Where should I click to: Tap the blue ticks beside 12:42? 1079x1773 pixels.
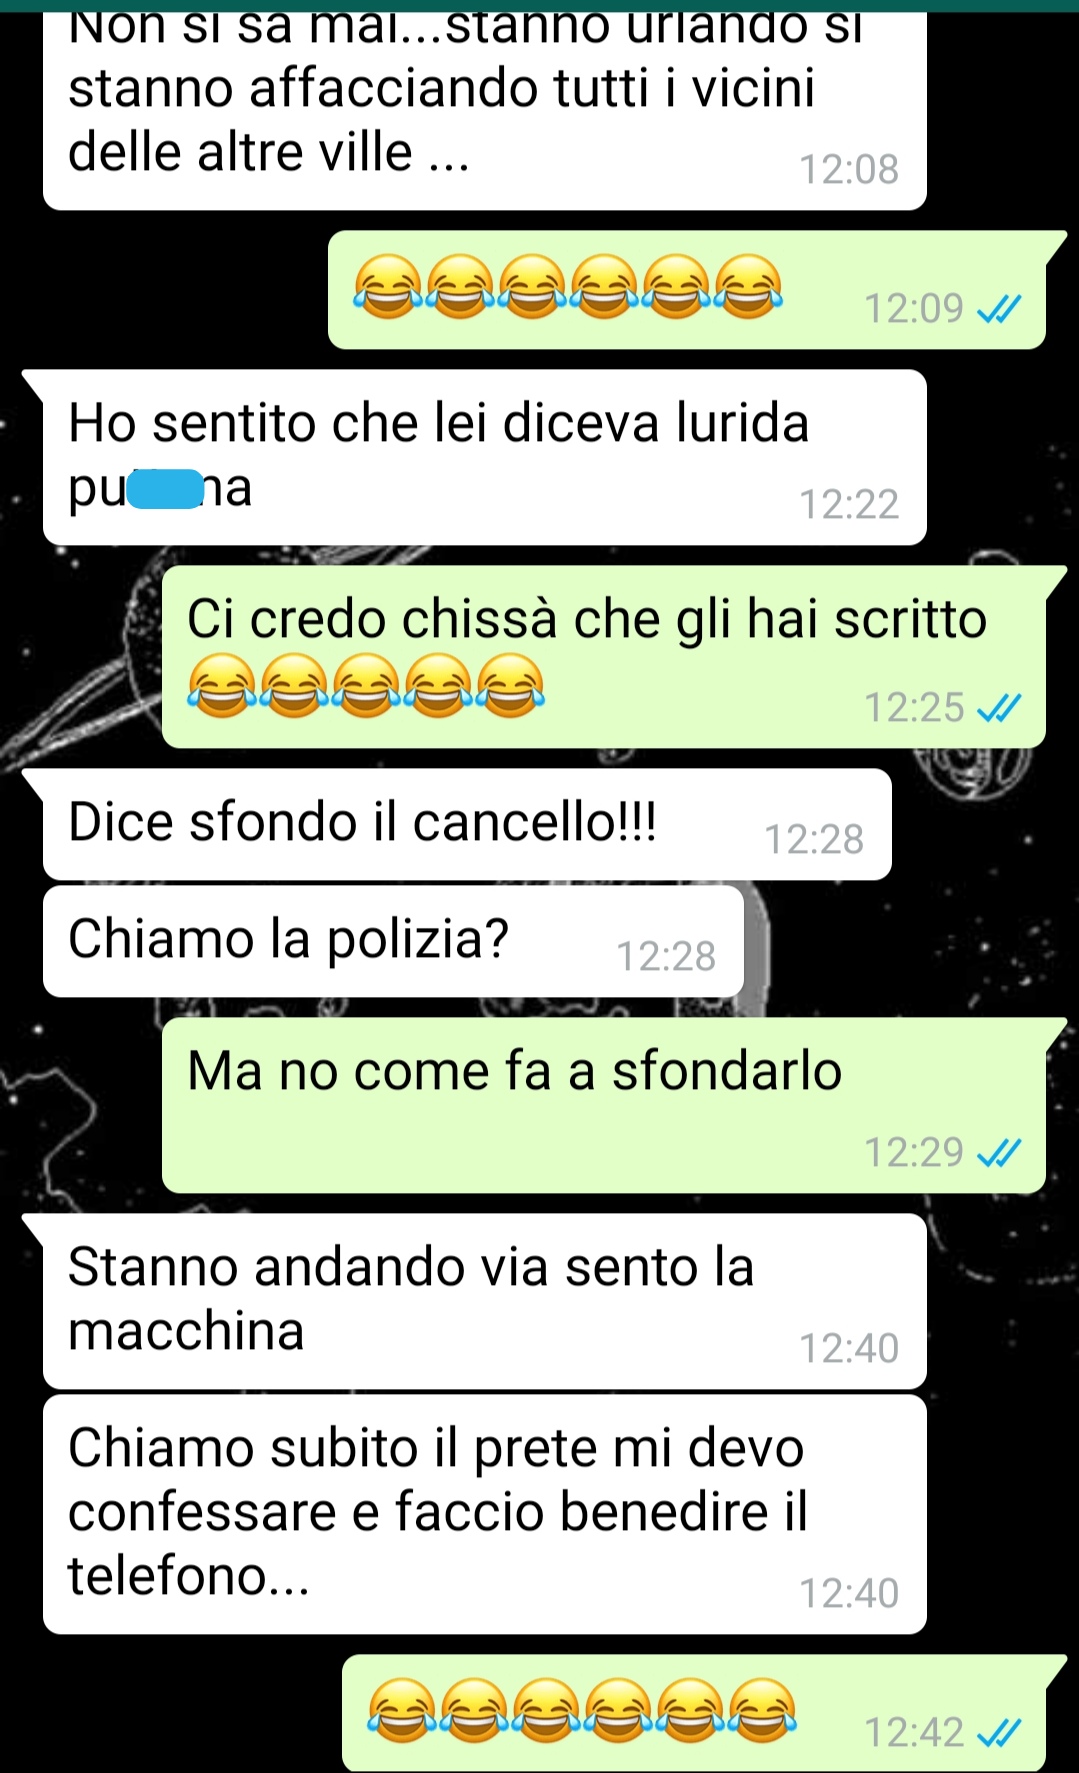click(999, 1733)
